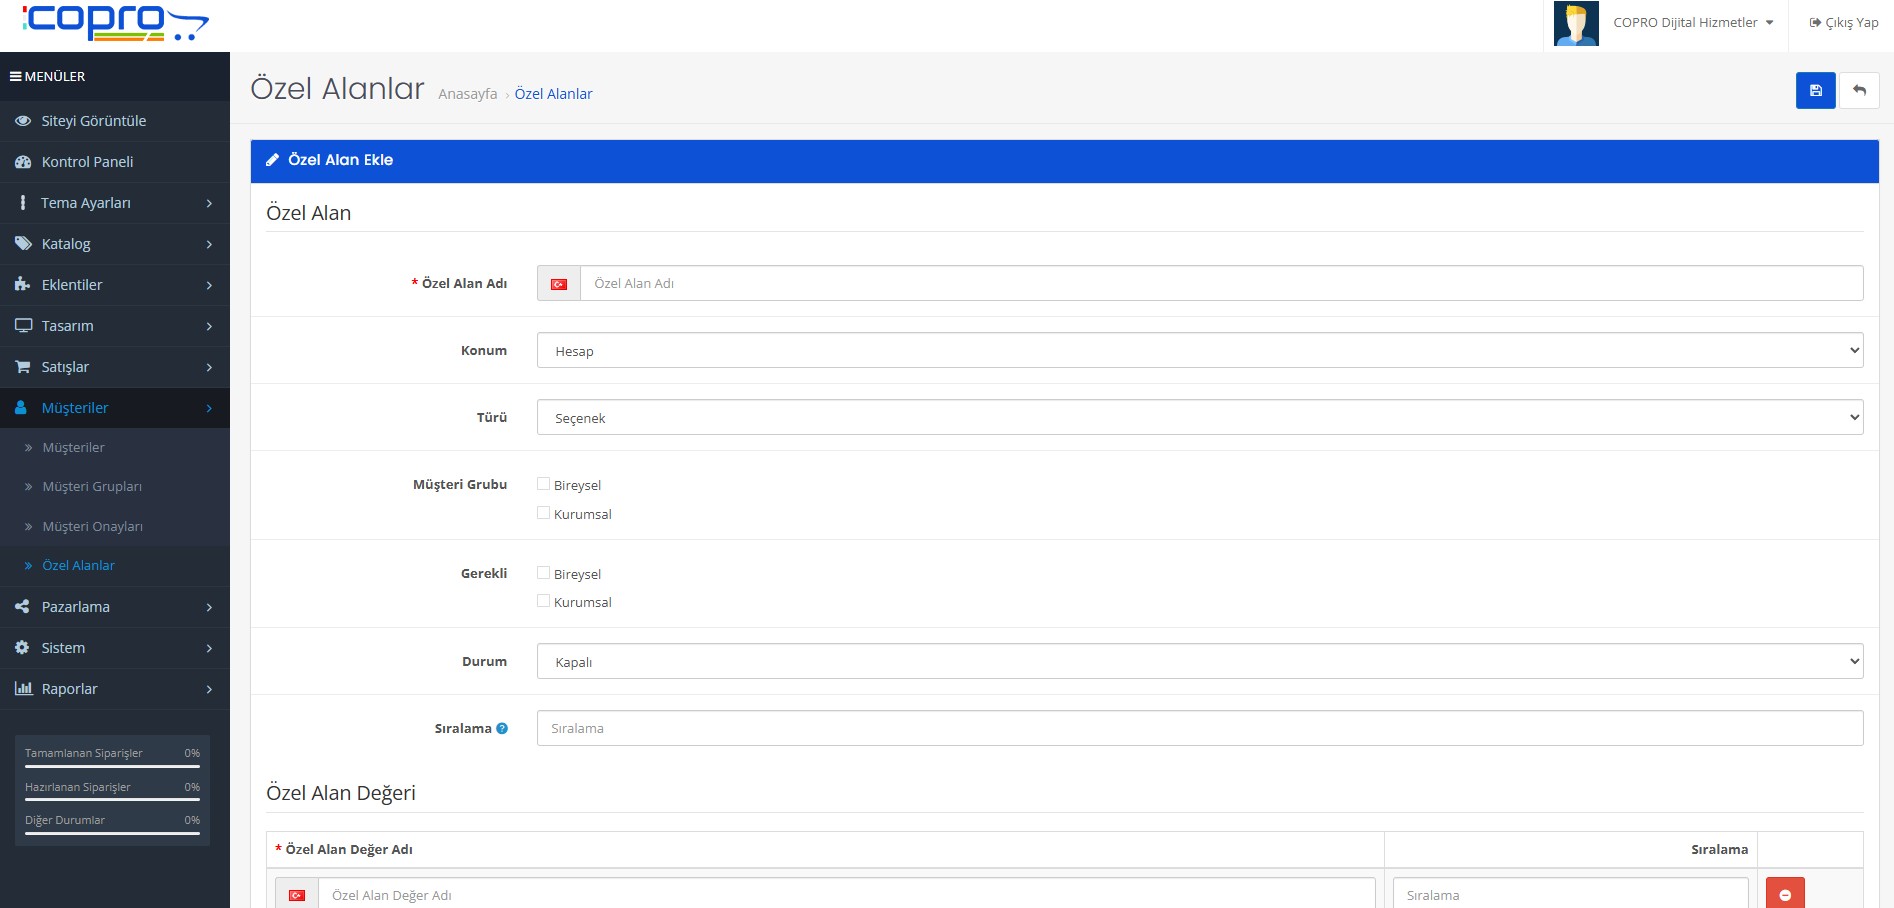The height and width of the screenshot is (908, 1894).
Task: Click the blue save icon button
Action: tap(1815, 90)
